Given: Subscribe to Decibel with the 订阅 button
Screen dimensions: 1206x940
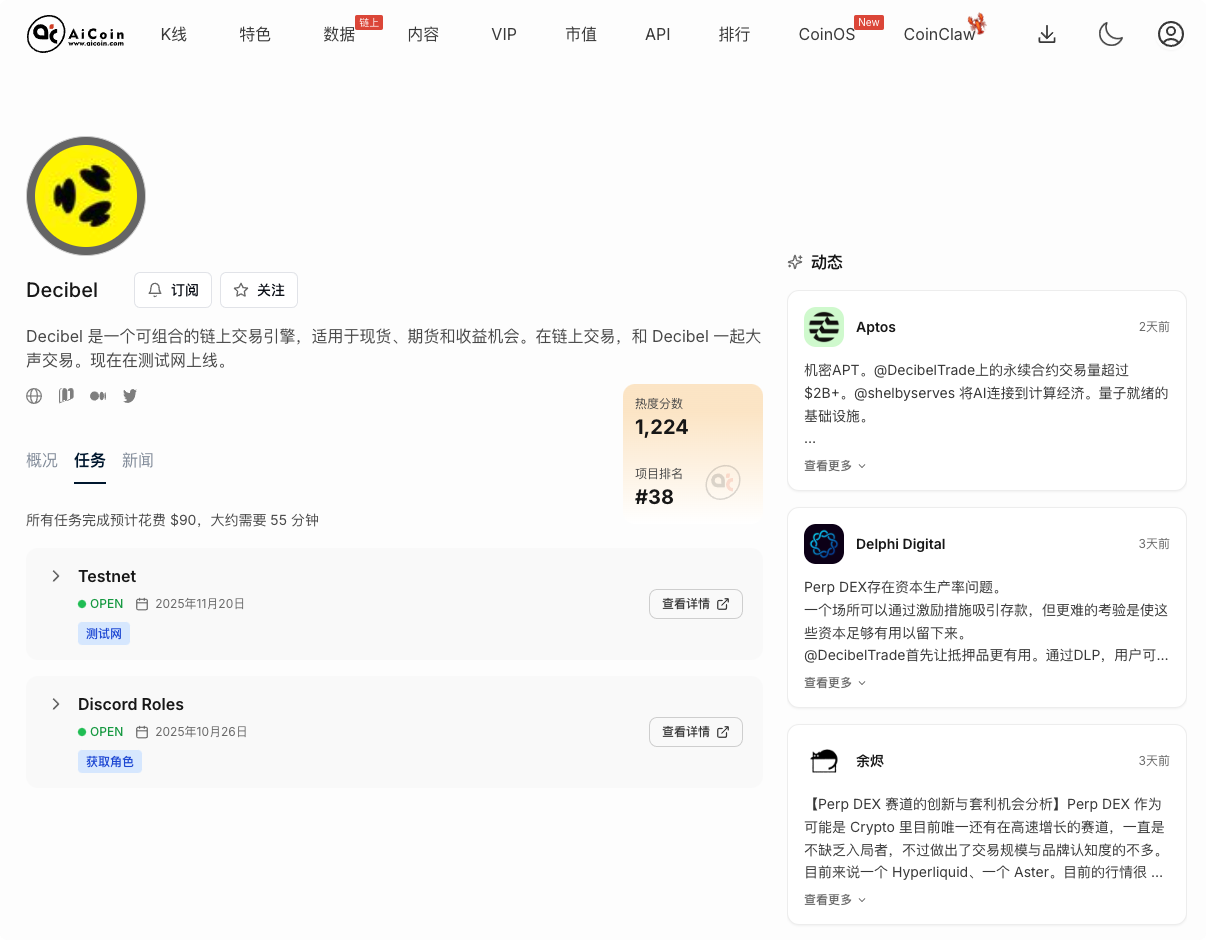Looking at the screenshot, I should 173,290.
